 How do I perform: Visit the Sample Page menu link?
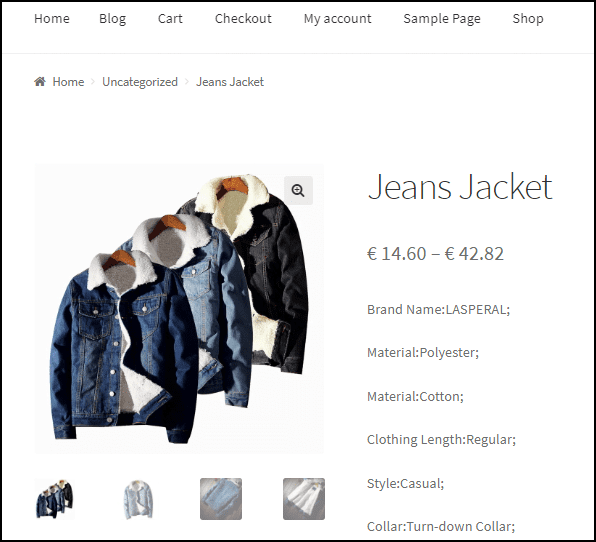point(442,19)
